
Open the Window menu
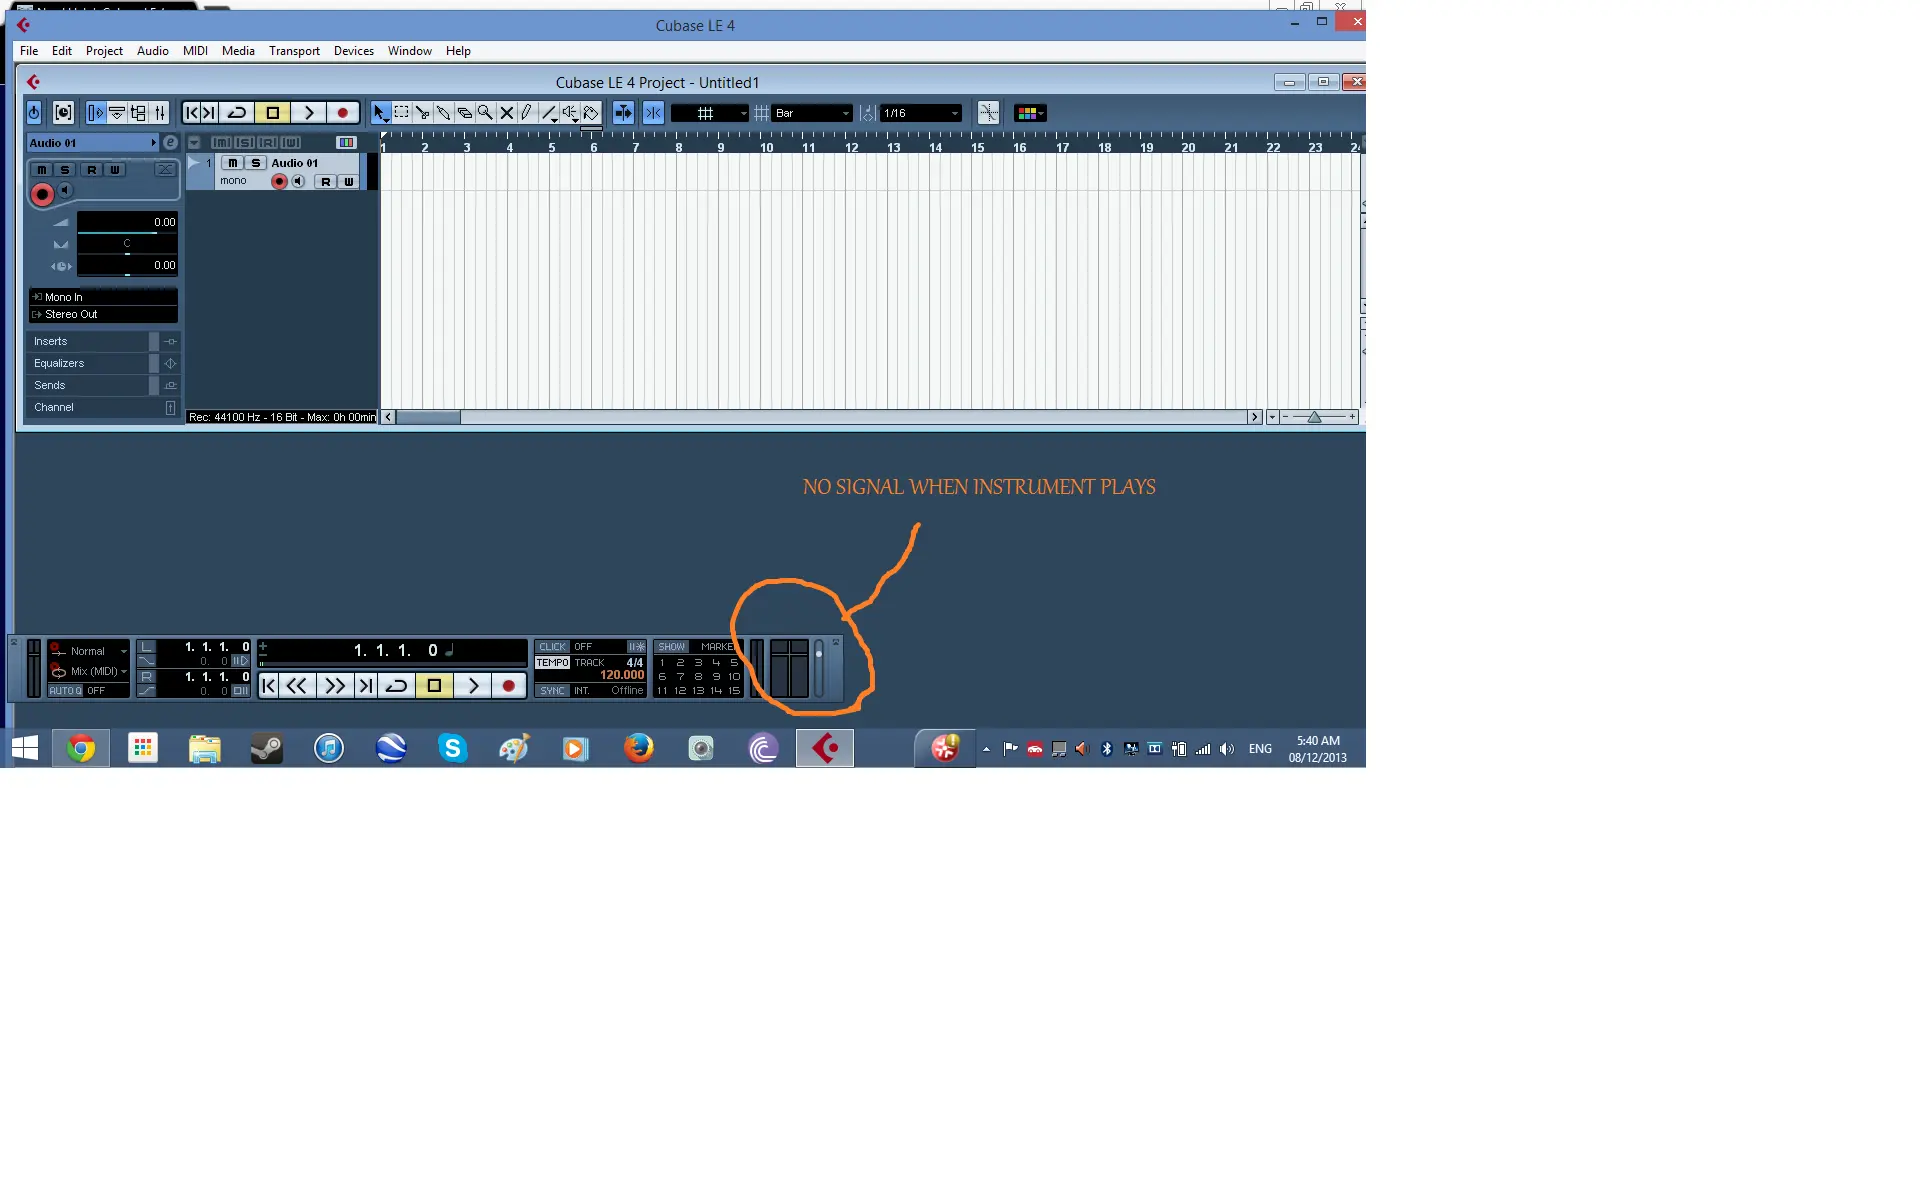pyautogui.click(x=410, y=51)
